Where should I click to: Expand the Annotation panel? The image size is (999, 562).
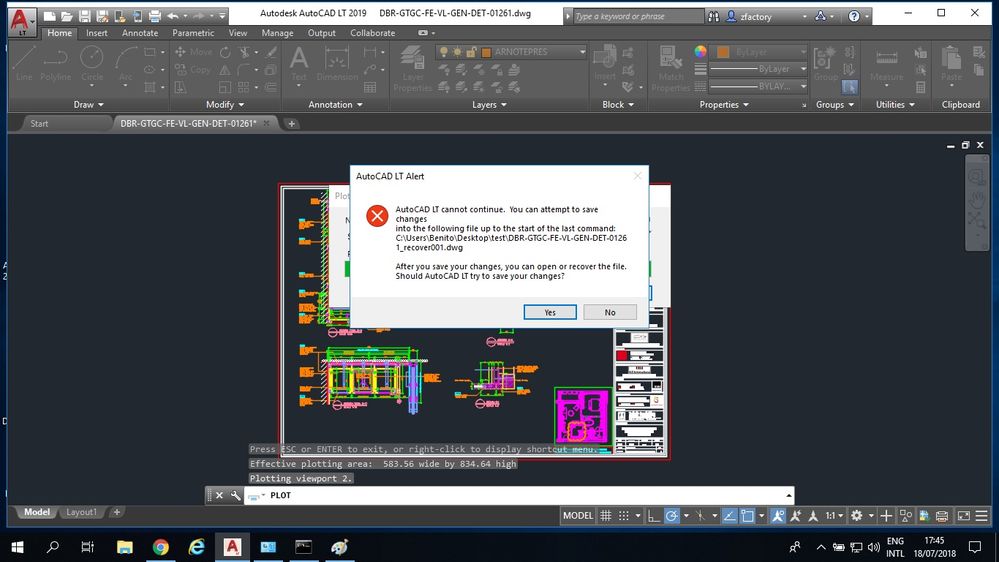click(335, 104)
